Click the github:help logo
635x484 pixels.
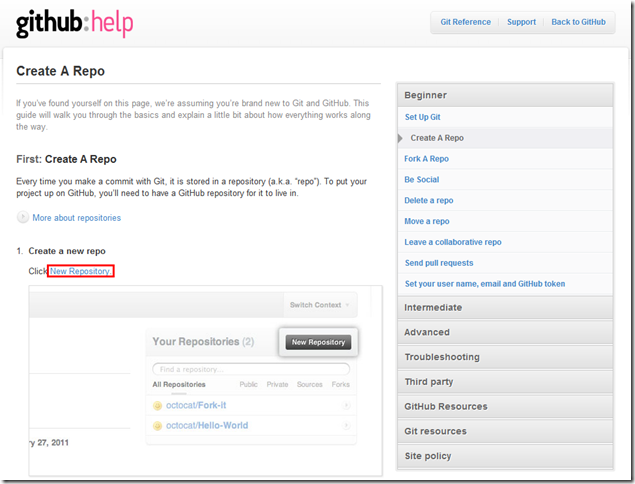pyautogui.click(x=75, y=23)
